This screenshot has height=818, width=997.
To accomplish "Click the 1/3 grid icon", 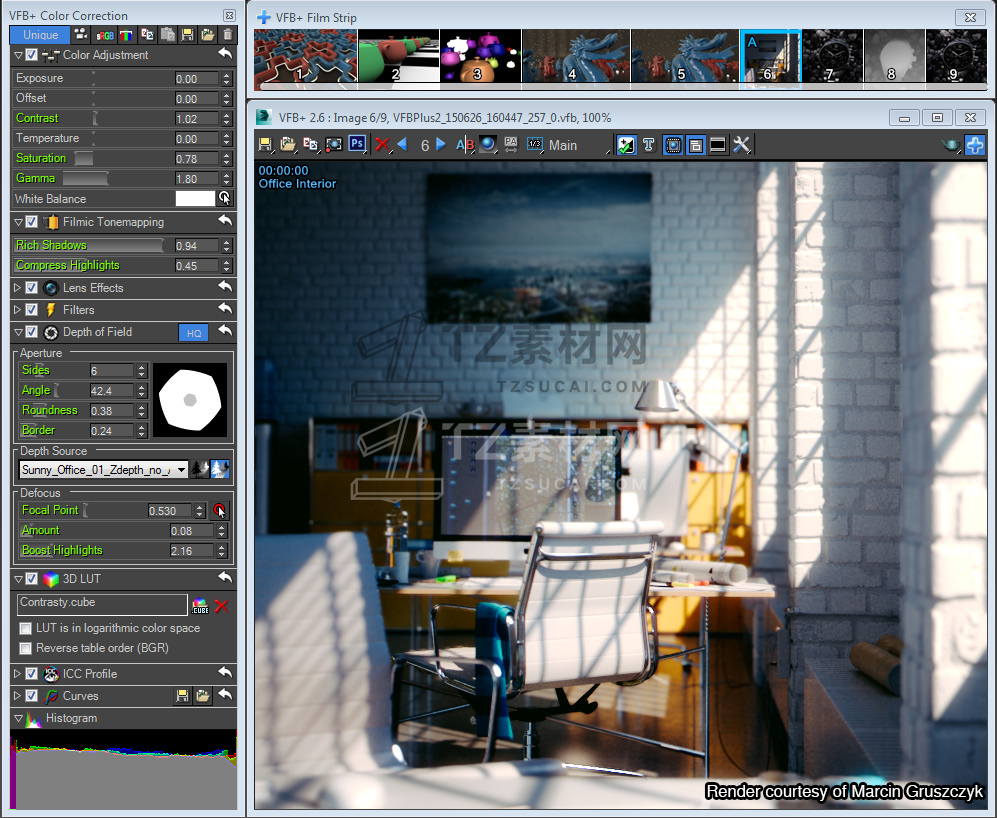I will 535,144.
